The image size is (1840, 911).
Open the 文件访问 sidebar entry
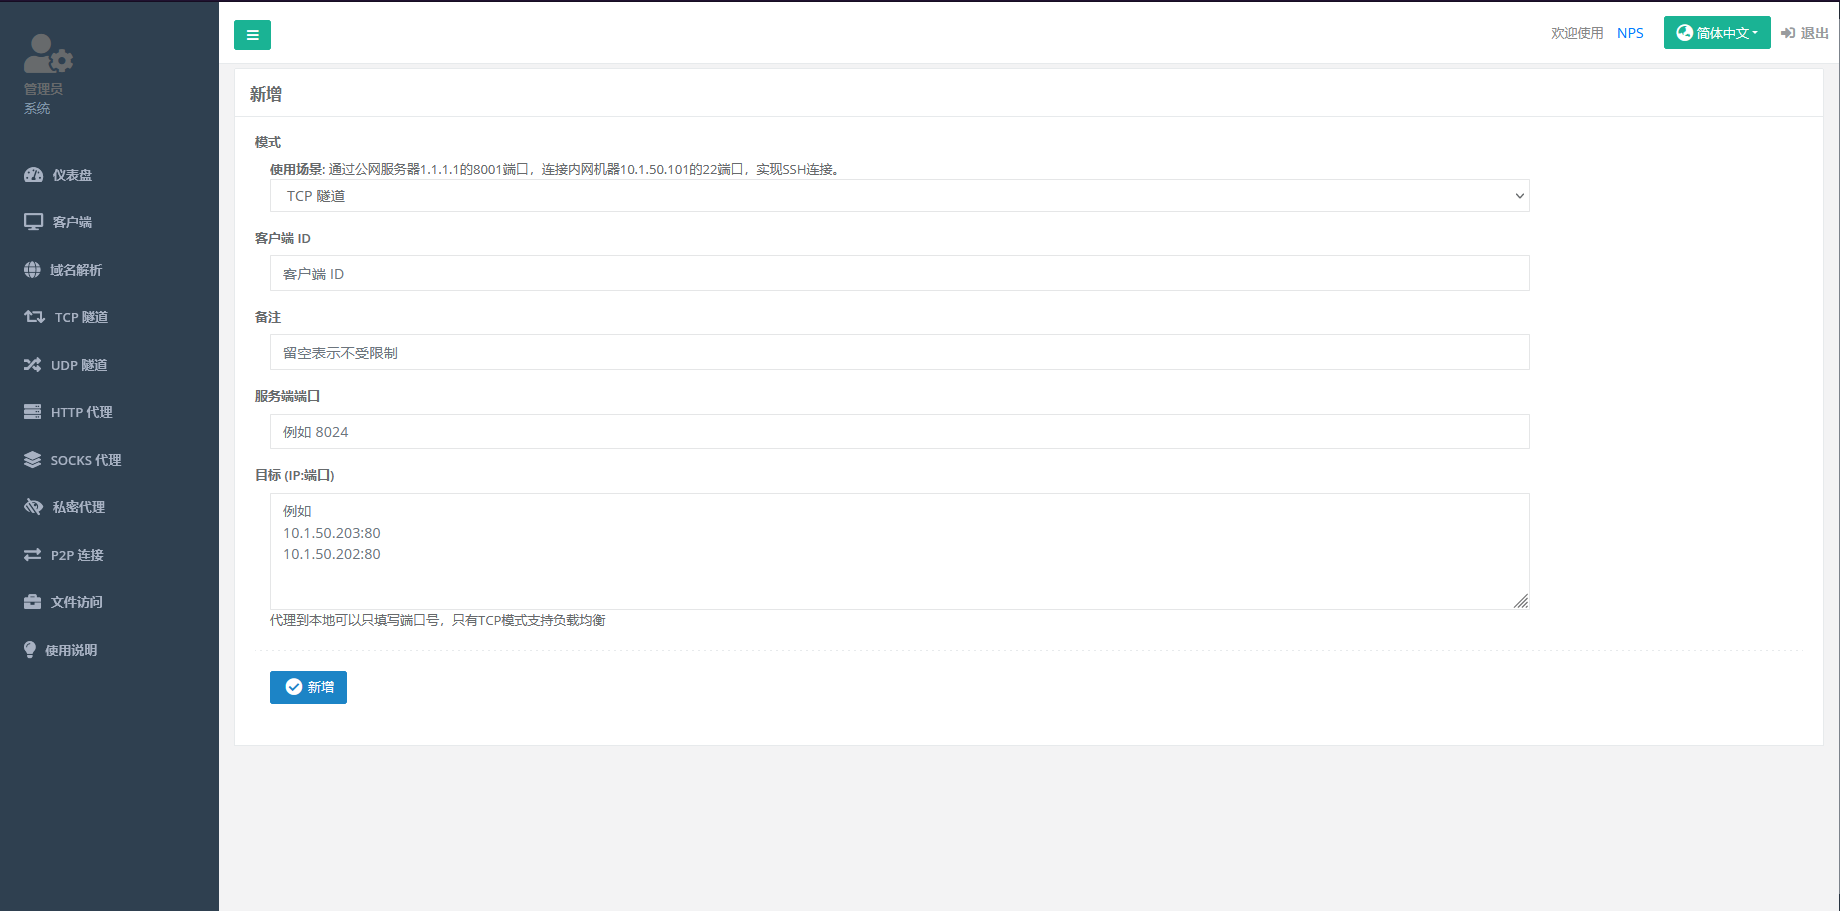[109, 602]
